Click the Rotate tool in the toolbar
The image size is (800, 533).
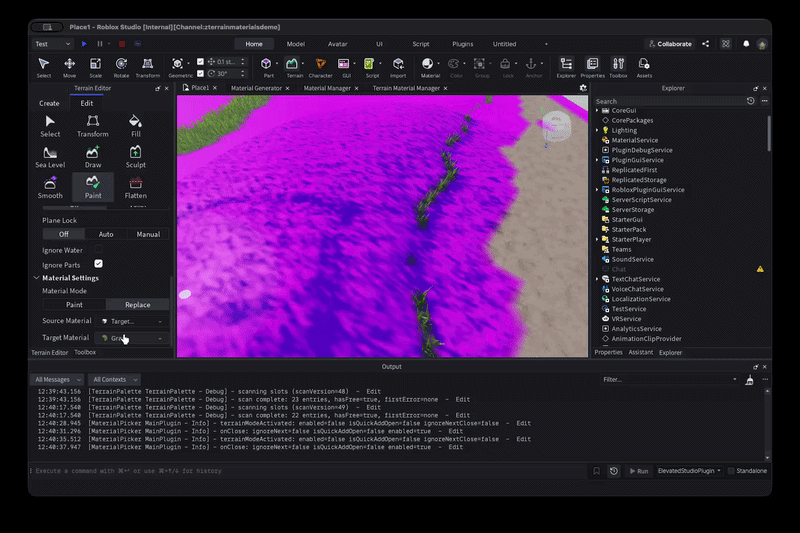coord(121,67)
